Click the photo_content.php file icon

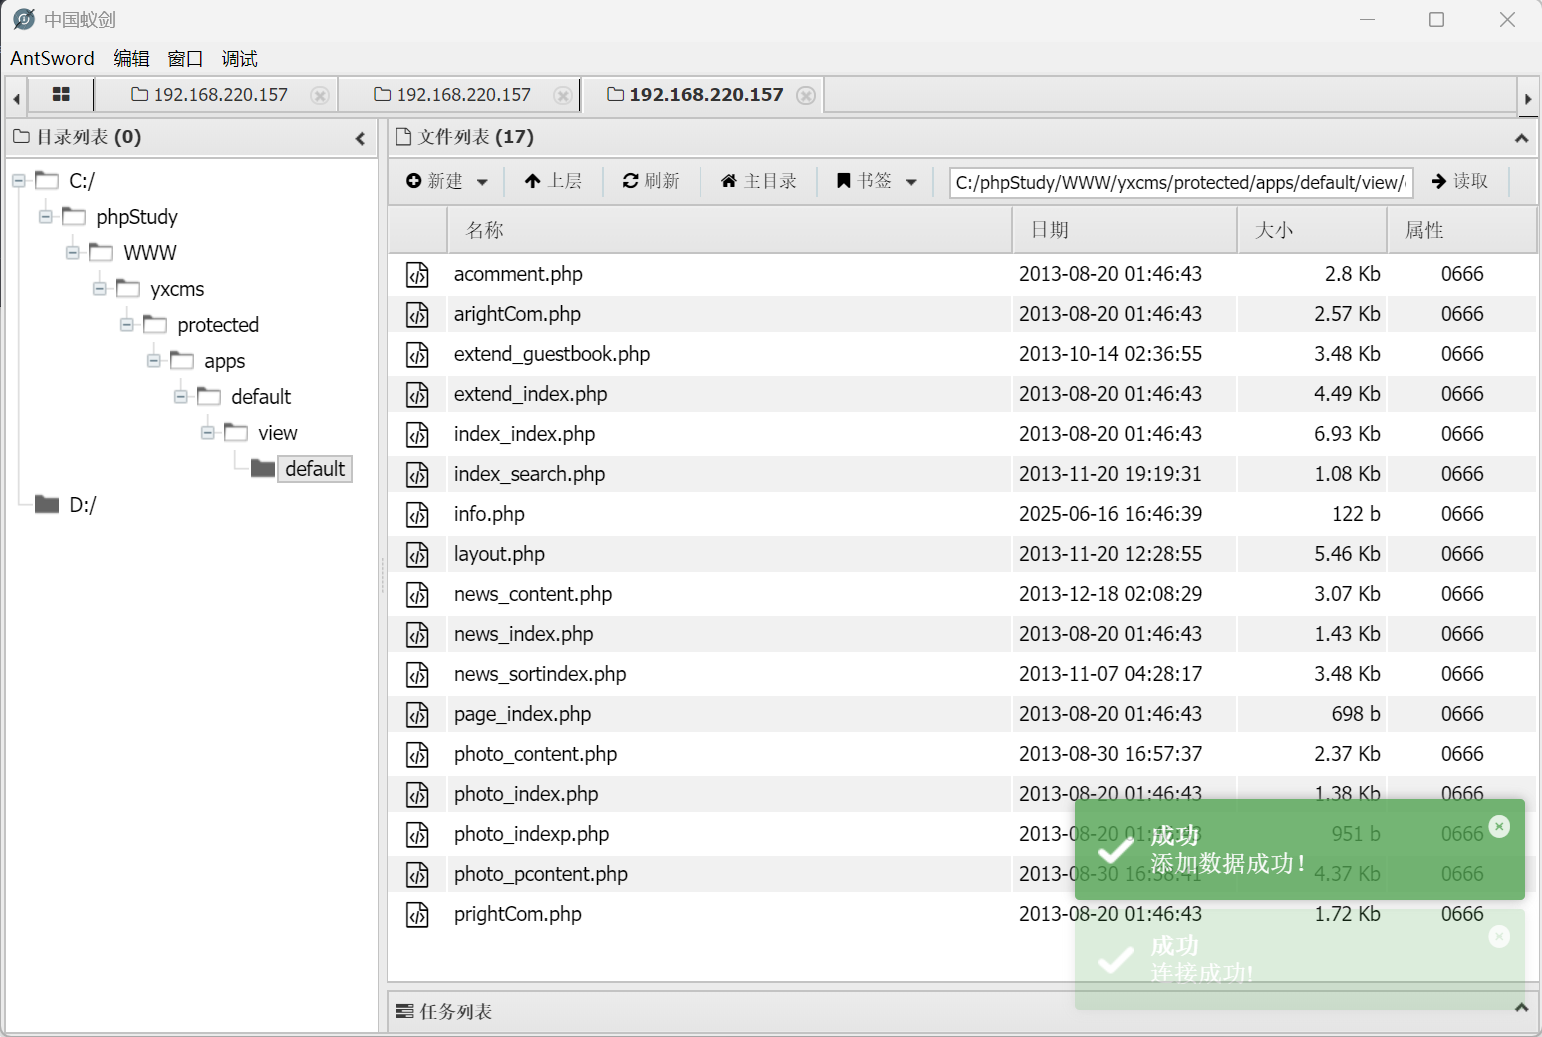[x=417, y=754]
